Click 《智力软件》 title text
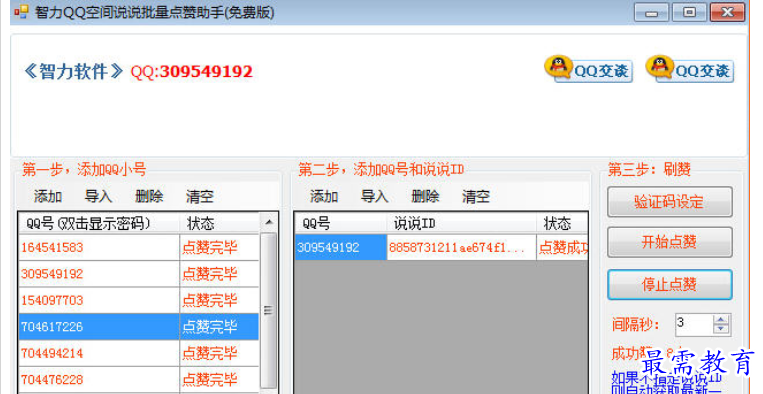Viewport: 763px width, 394px height. coord(73,72)
